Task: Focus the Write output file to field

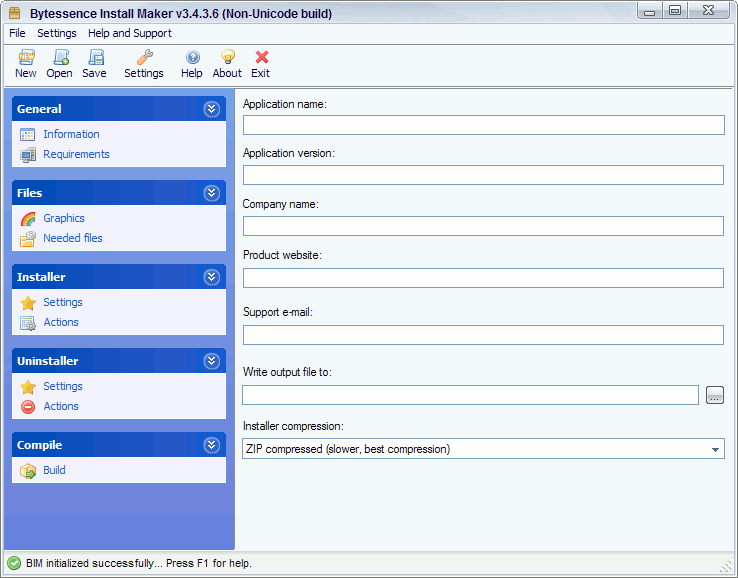Action: [470, 395]
